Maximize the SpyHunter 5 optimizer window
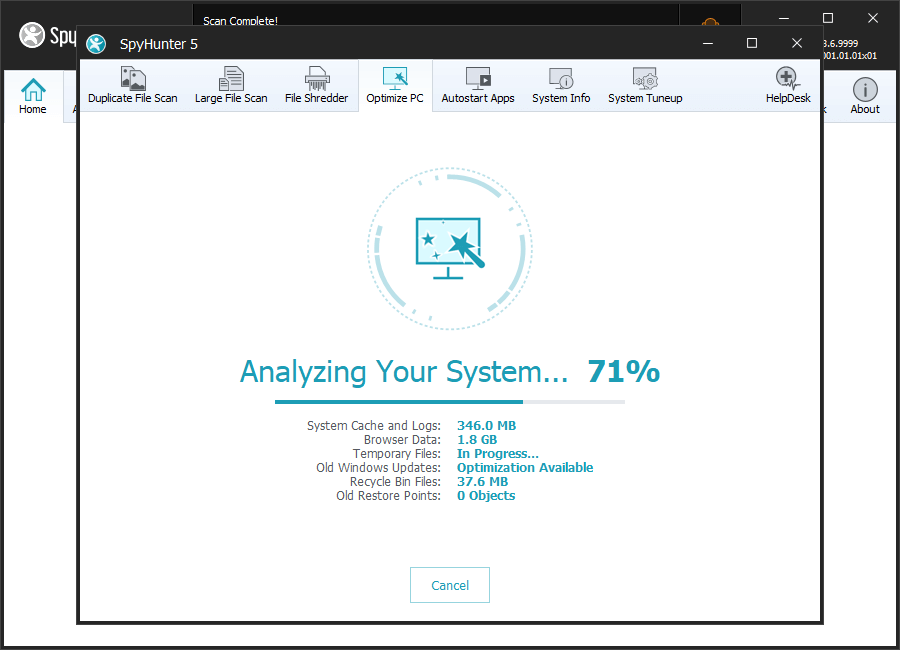900x650 pixels. 752,43
